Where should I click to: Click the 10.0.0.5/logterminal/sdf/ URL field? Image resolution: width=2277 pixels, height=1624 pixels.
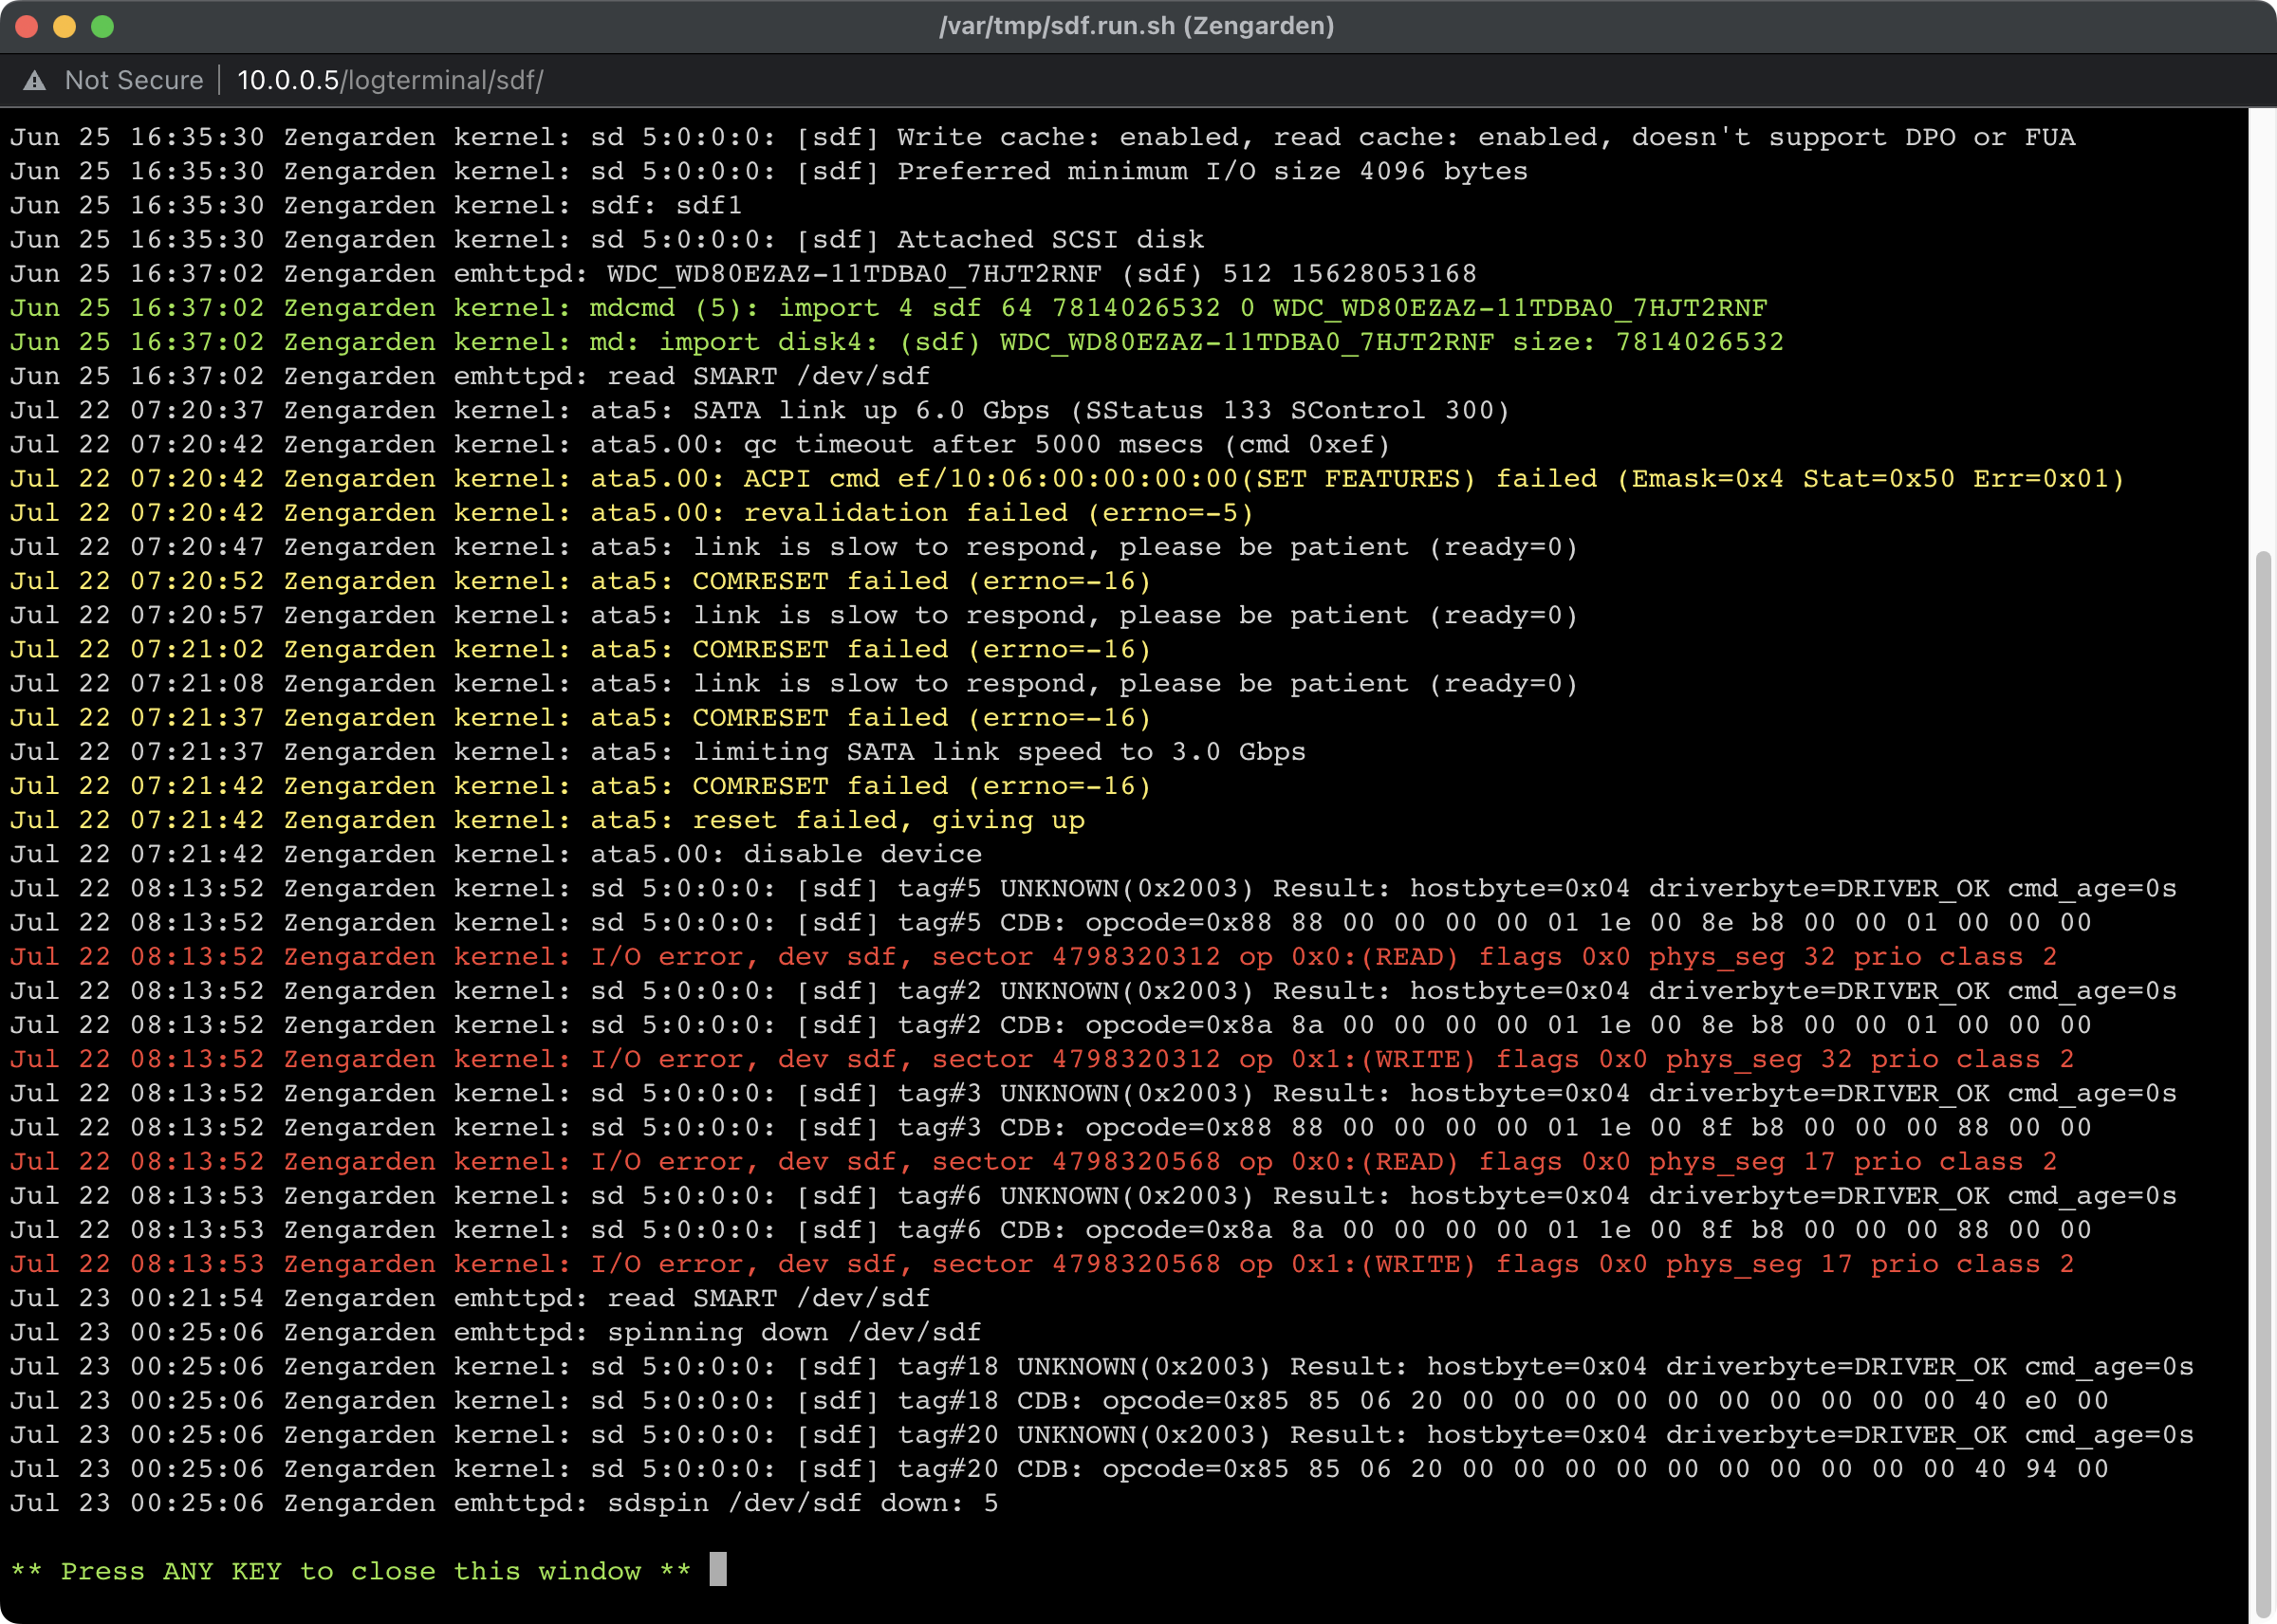coord(390,81)
